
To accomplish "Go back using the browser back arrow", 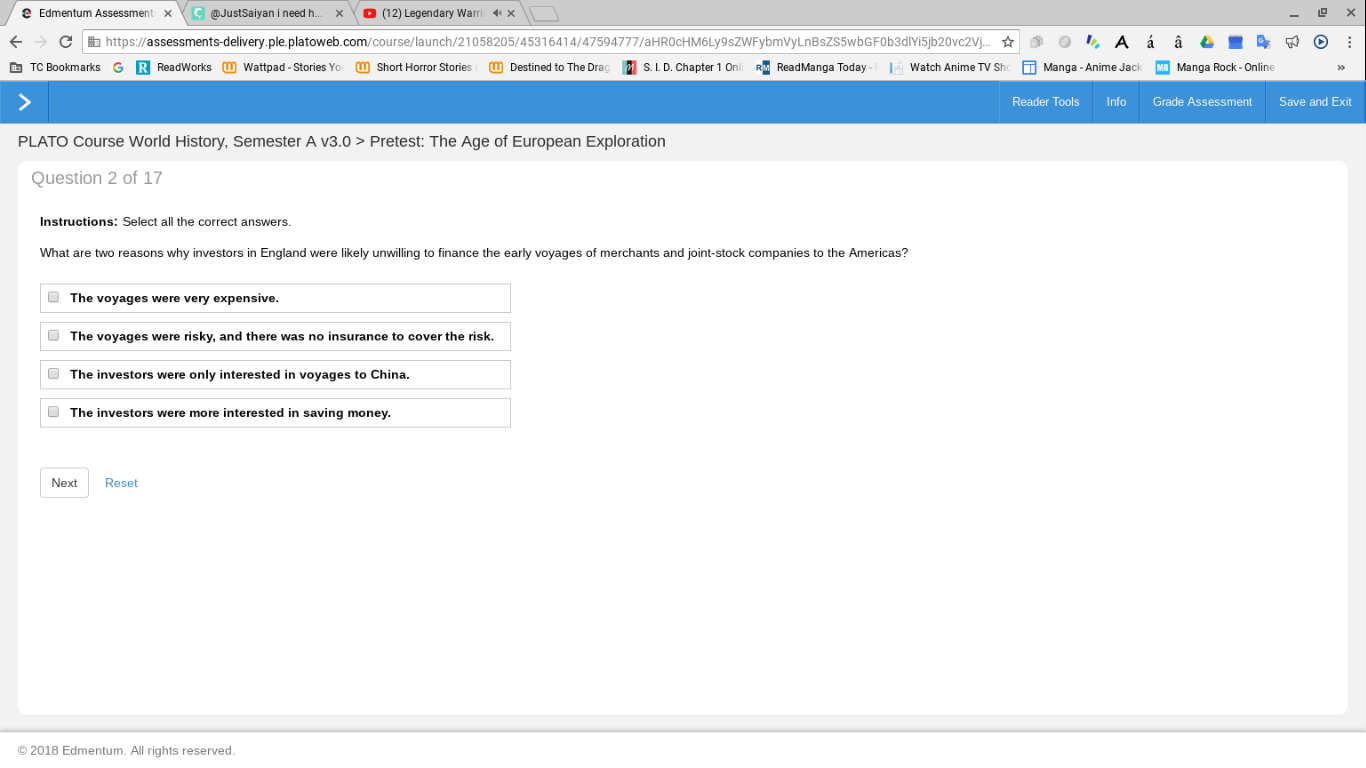I will [16, 42].
